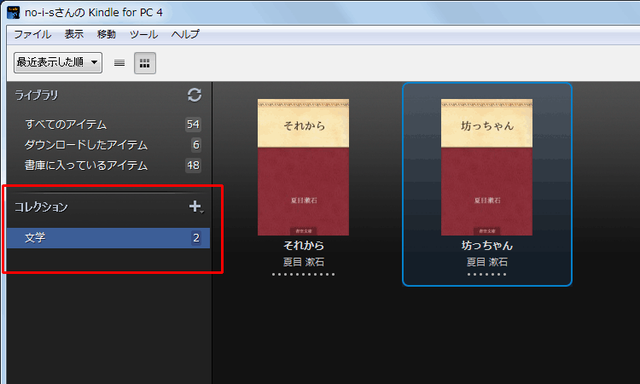Open the 表示 menu
This screenshot has width=640, height=384.
click(x=74, y=34)
